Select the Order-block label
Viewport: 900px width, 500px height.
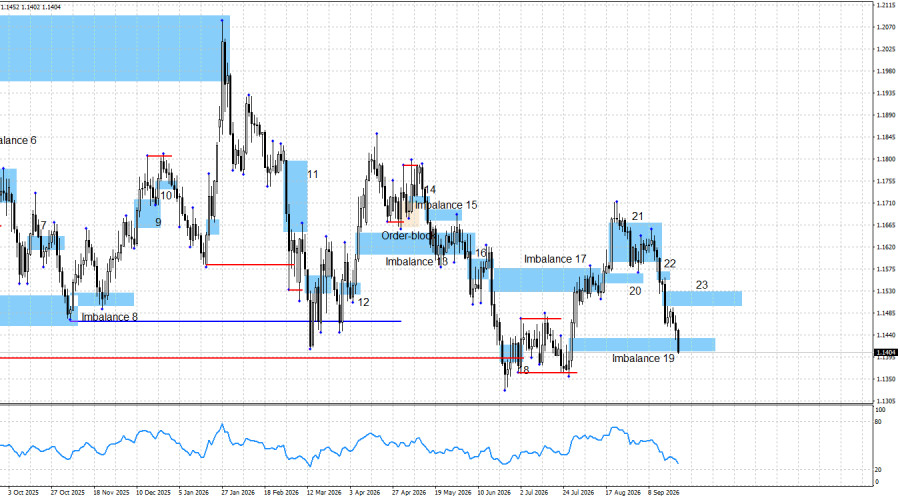[x=408, y=236]
